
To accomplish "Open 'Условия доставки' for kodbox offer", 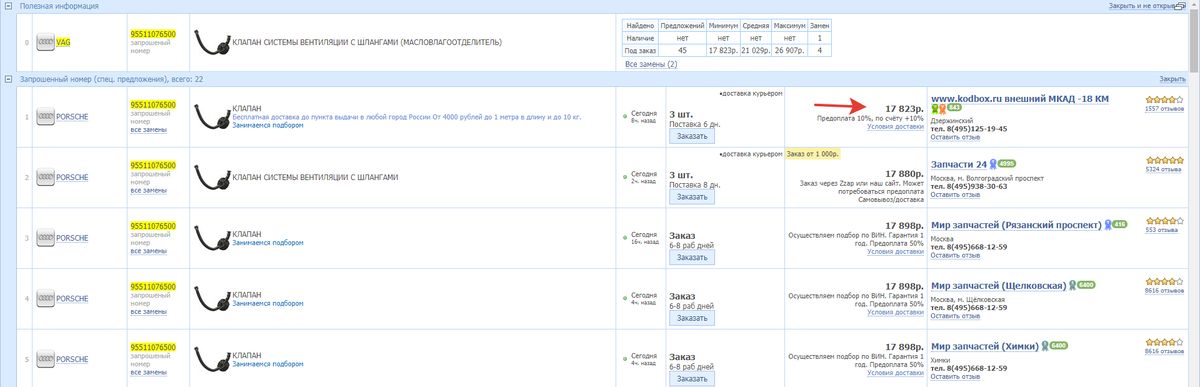I will tap(896, 126).
